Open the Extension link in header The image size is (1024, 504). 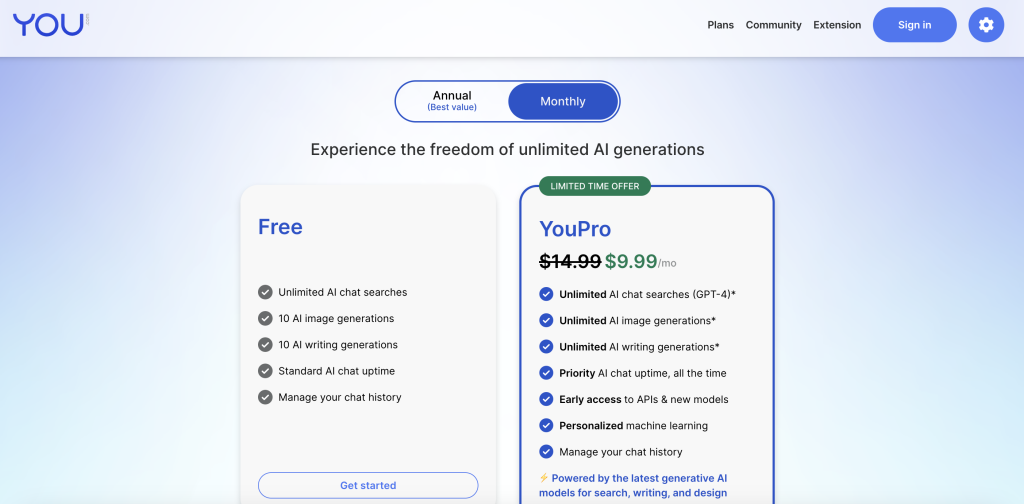[x=837, y=25]
